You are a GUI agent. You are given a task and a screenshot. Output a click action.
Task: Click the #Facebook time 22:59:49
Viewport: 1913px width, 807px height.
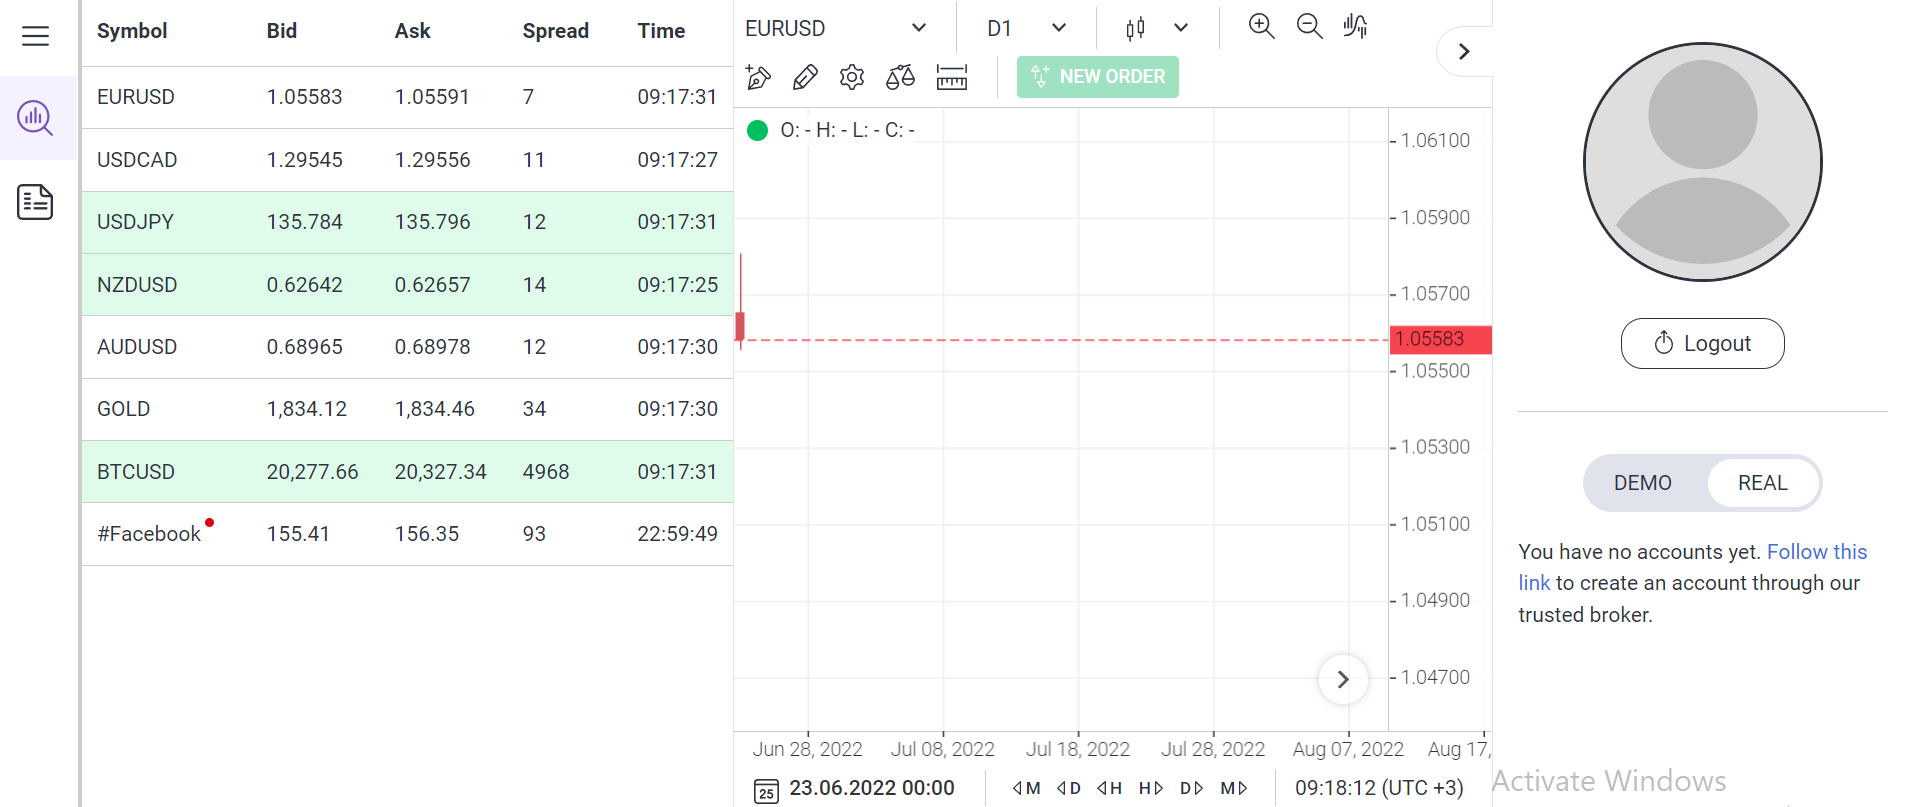tap(677, 534)
